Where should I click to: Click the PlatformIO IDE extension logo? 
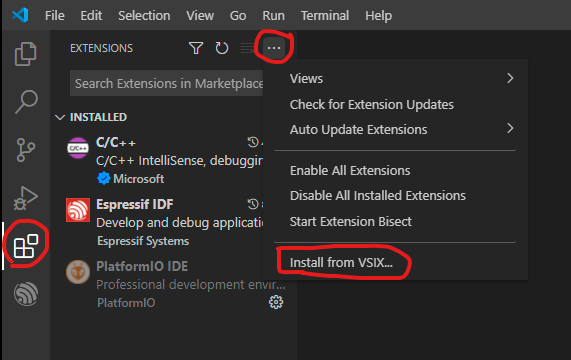(78, 272)
